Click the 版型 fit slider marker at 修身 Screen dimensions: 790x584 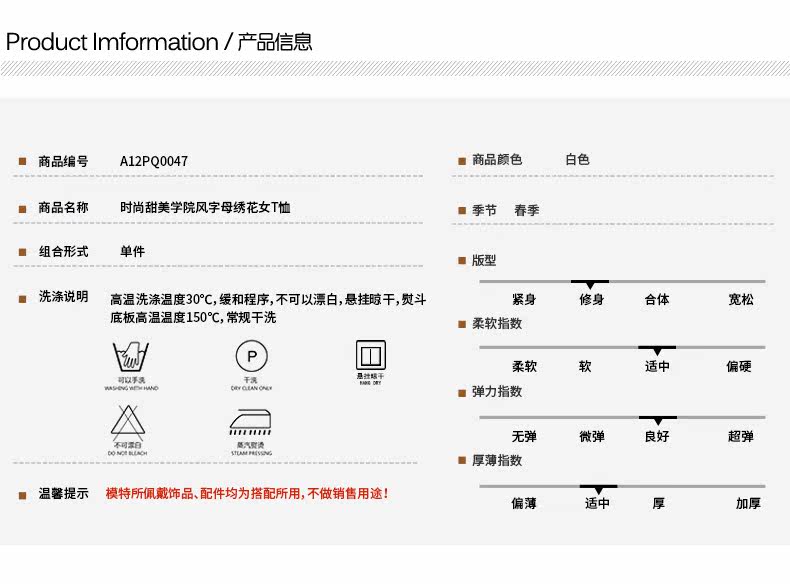(590, 284)
